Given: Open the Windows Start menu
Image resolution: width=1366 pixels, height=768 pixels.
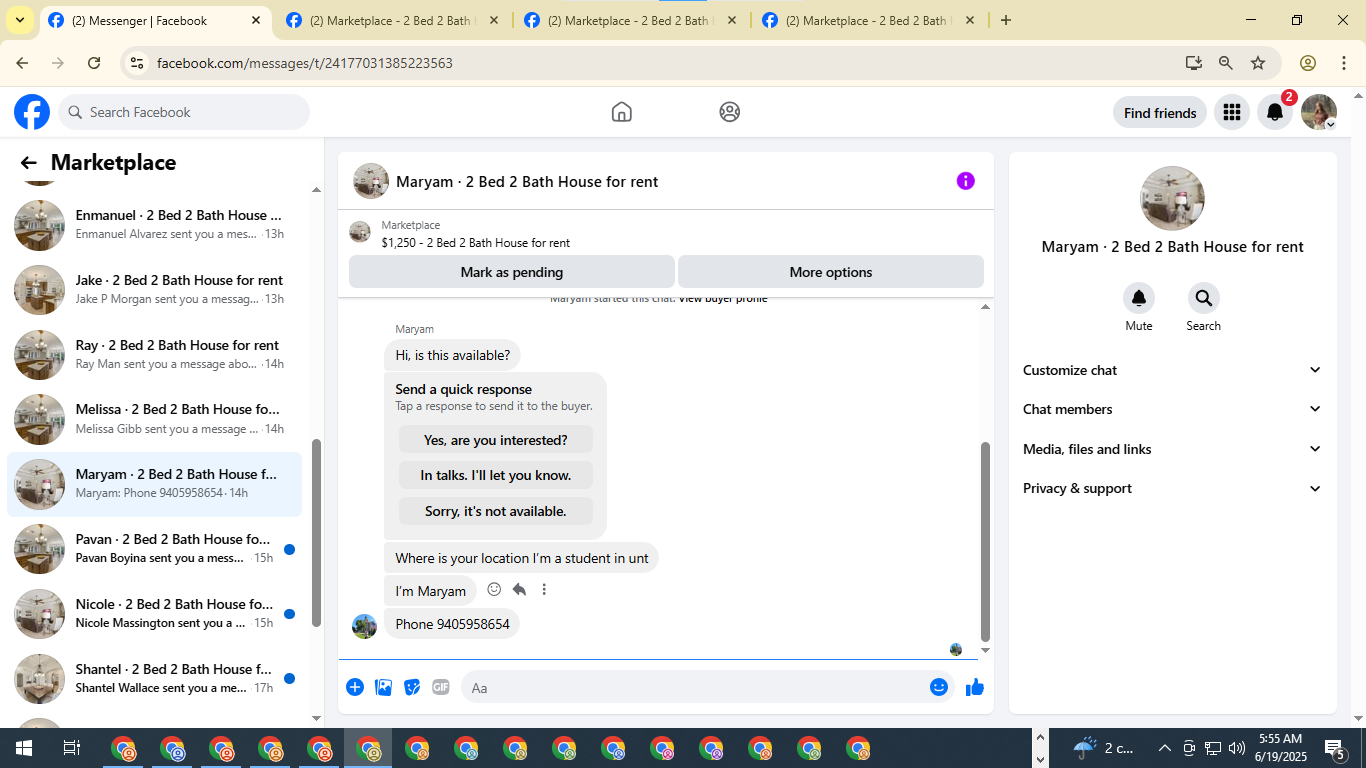Looking at the screenshot, I should coord(23,748).
